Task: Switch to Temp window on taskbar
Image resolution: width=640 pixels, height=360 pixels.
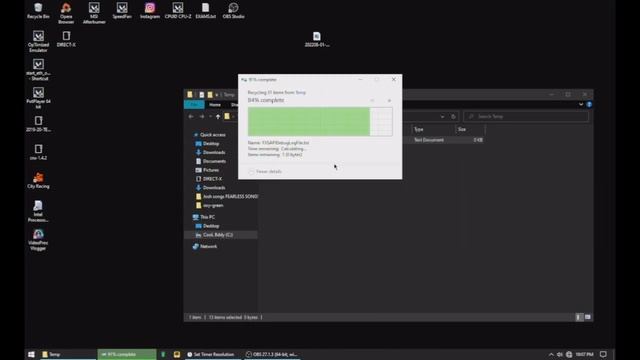Action: pyautogui.click(x=68, y=354)
